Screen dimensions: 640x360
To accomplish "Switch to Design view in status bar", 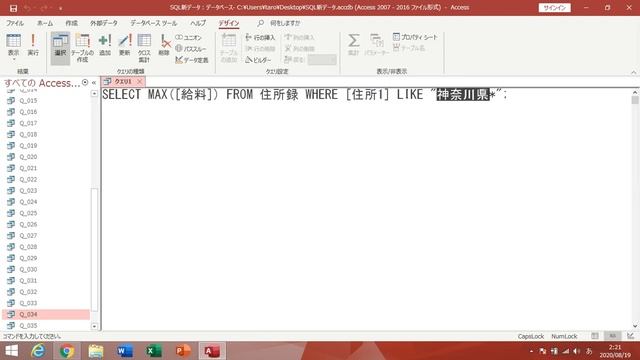I will click(631, 336).
